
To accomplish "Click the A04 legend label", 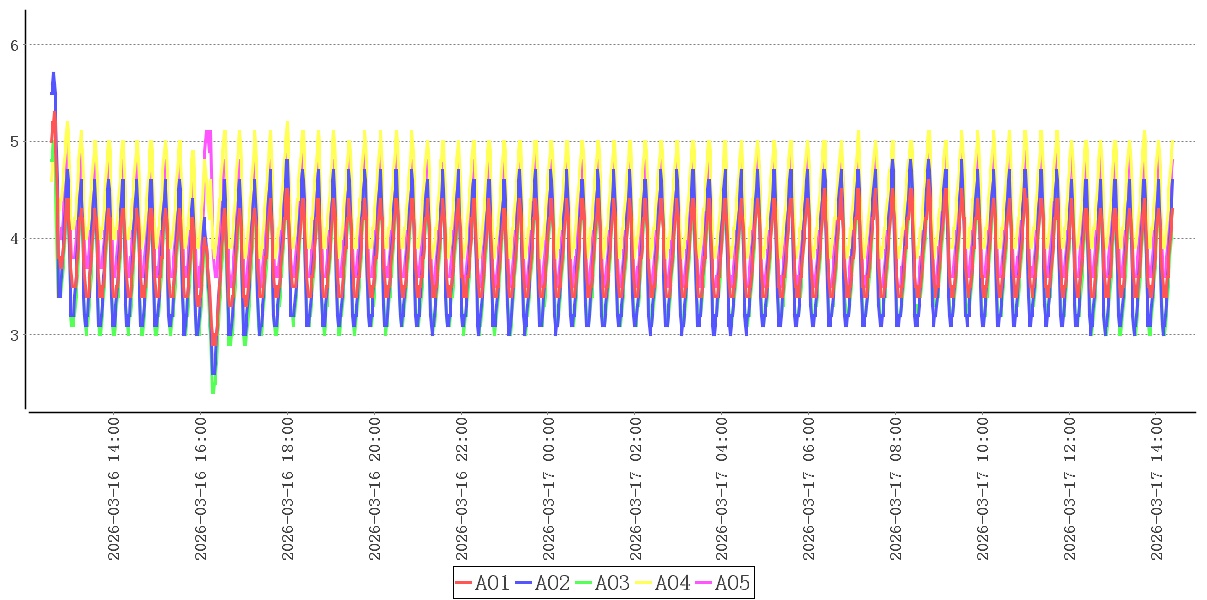I will pos(672,583).
